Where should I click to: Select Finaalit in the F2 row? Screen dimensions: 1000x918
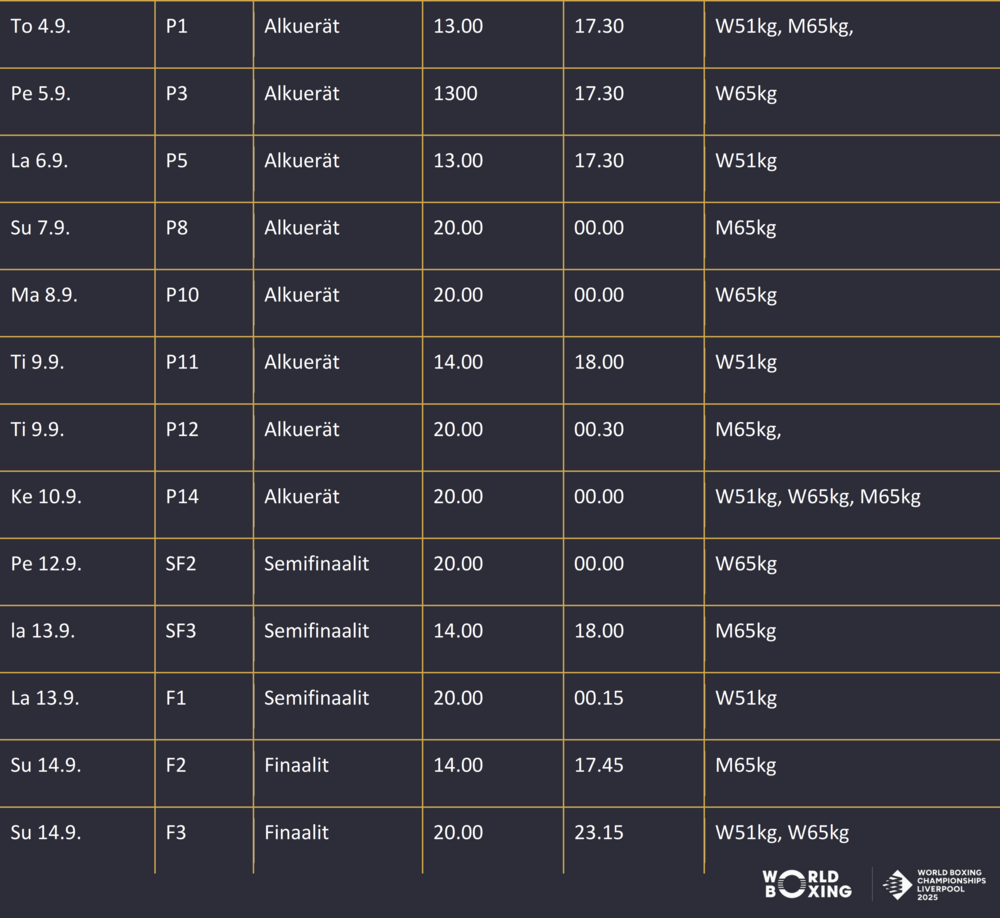[x=297, y=765]
